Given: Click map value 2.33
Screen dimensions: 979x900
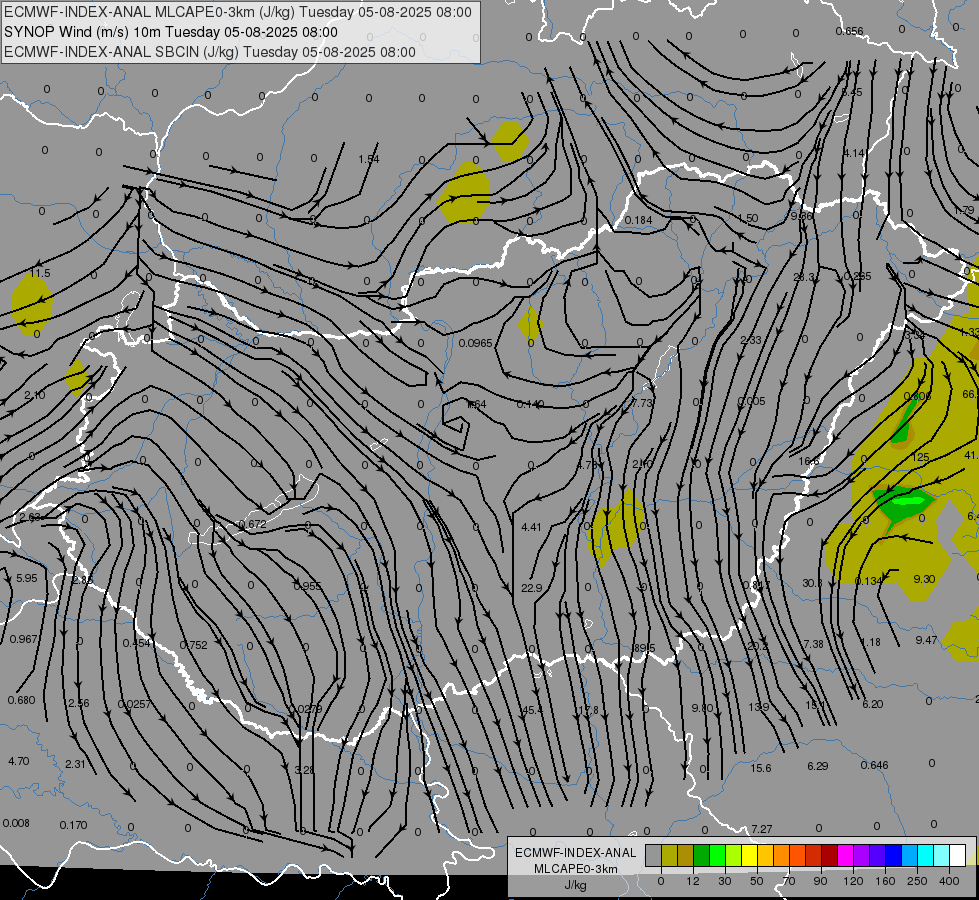Looking at the screenshot, I should tap(751, 340).
